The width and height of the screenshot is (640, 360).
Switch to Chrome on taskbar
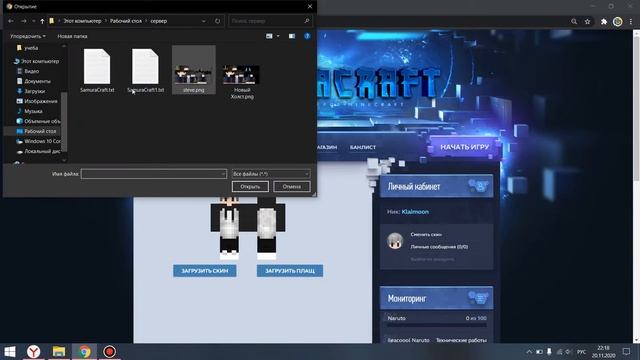pos(84,351)
